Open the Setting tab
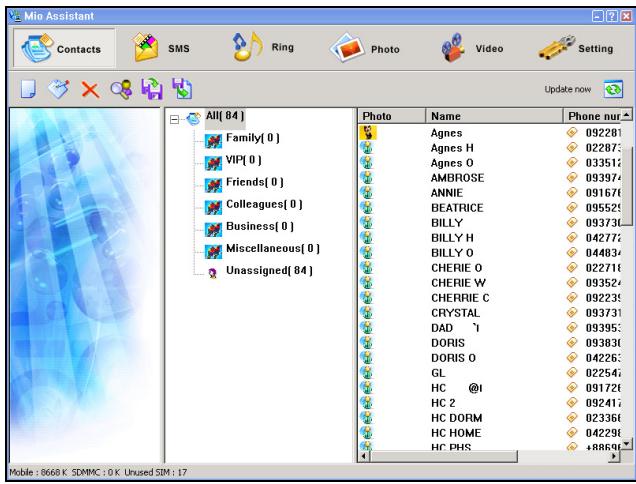Viewport: 636px width, 484px height. click(576, 48)
